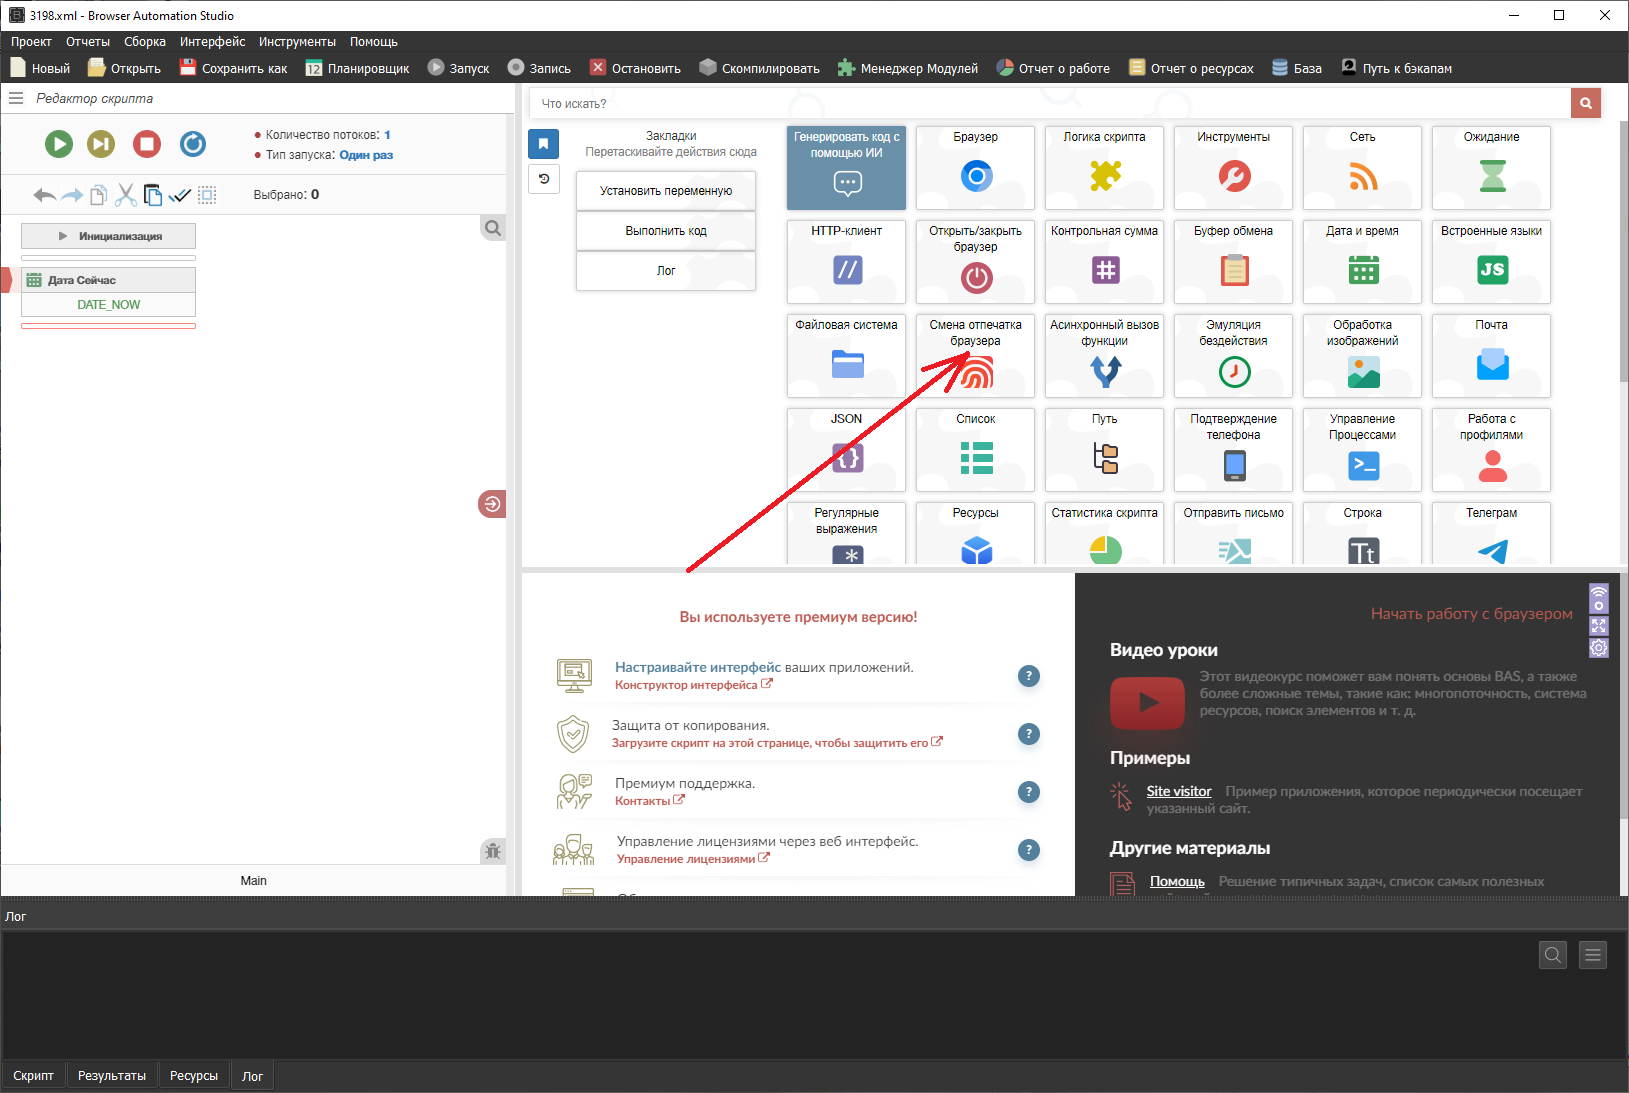The width and height of the screenshot is (1629, 1093).
Task: Open the Телеграм module
Action: [1490, 534]
